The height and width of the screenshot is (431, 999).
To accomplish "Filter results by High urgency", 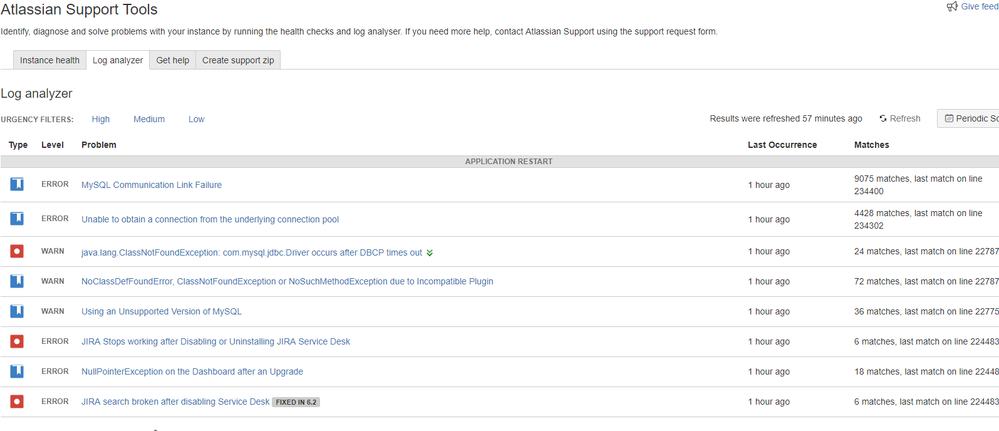I will point(101,119).
